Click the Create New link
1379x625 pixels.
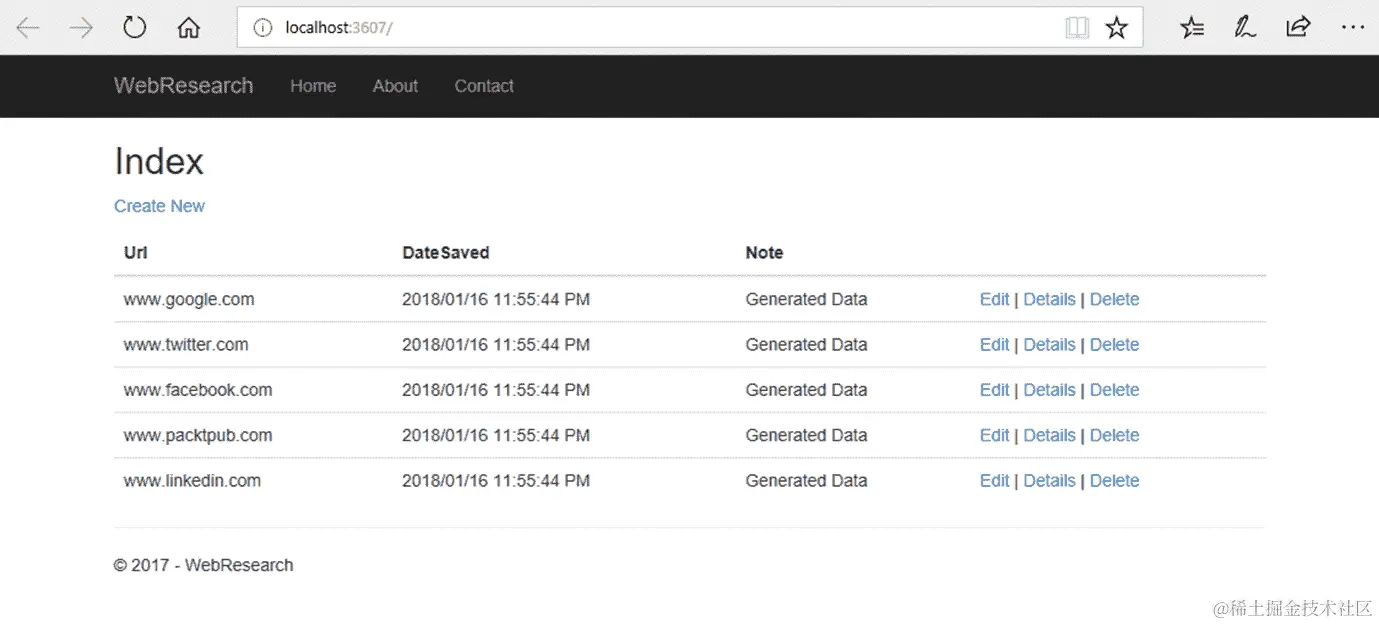click(159, 206)
